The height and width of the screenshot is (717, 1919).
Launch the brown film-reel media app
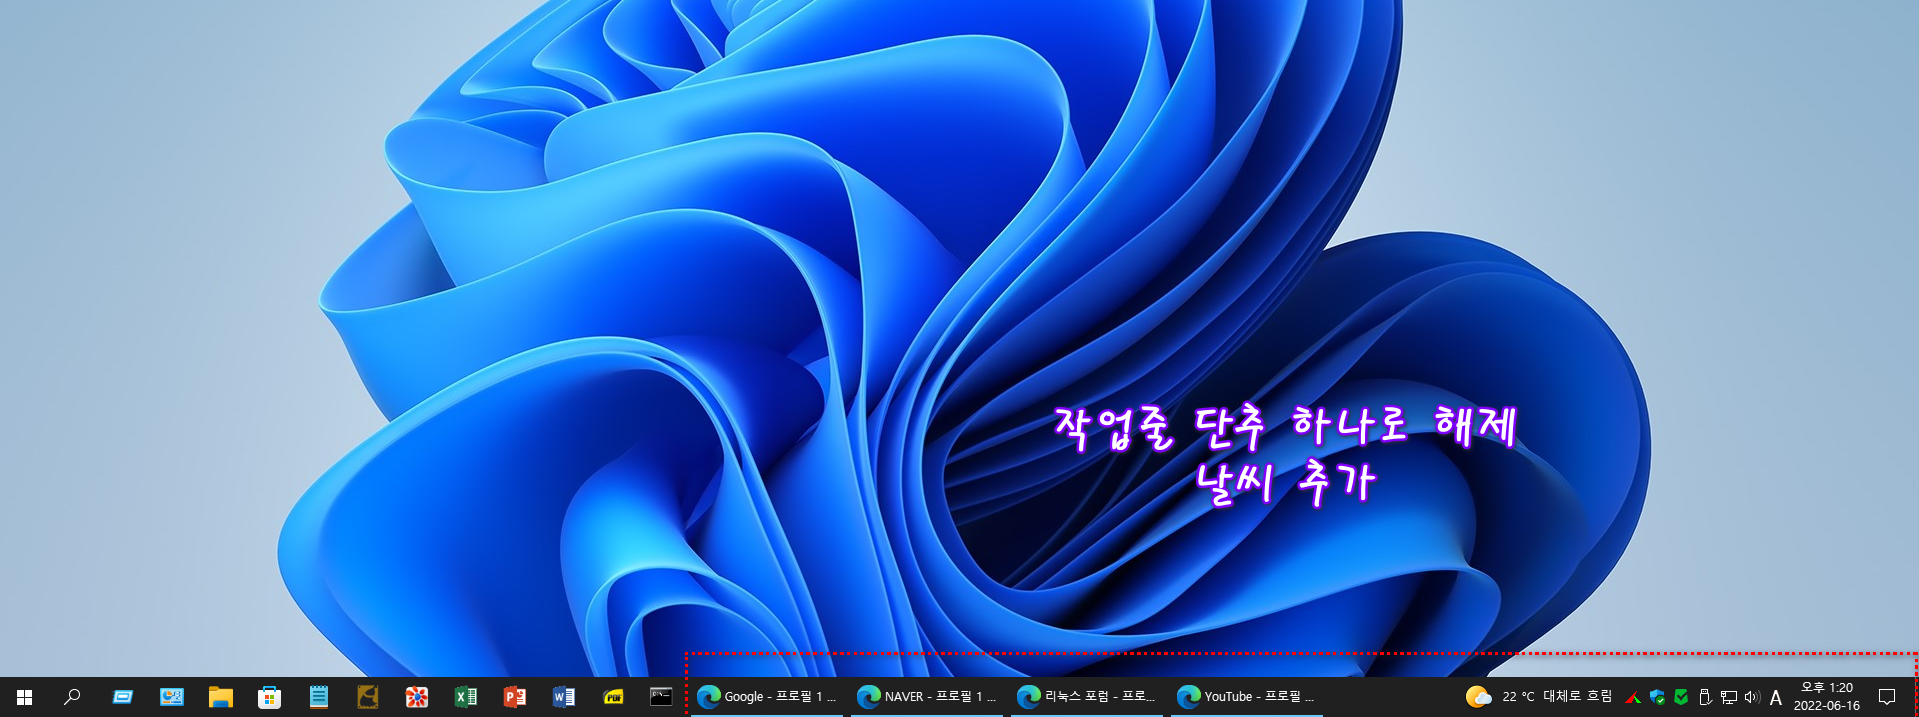(367, 697)
